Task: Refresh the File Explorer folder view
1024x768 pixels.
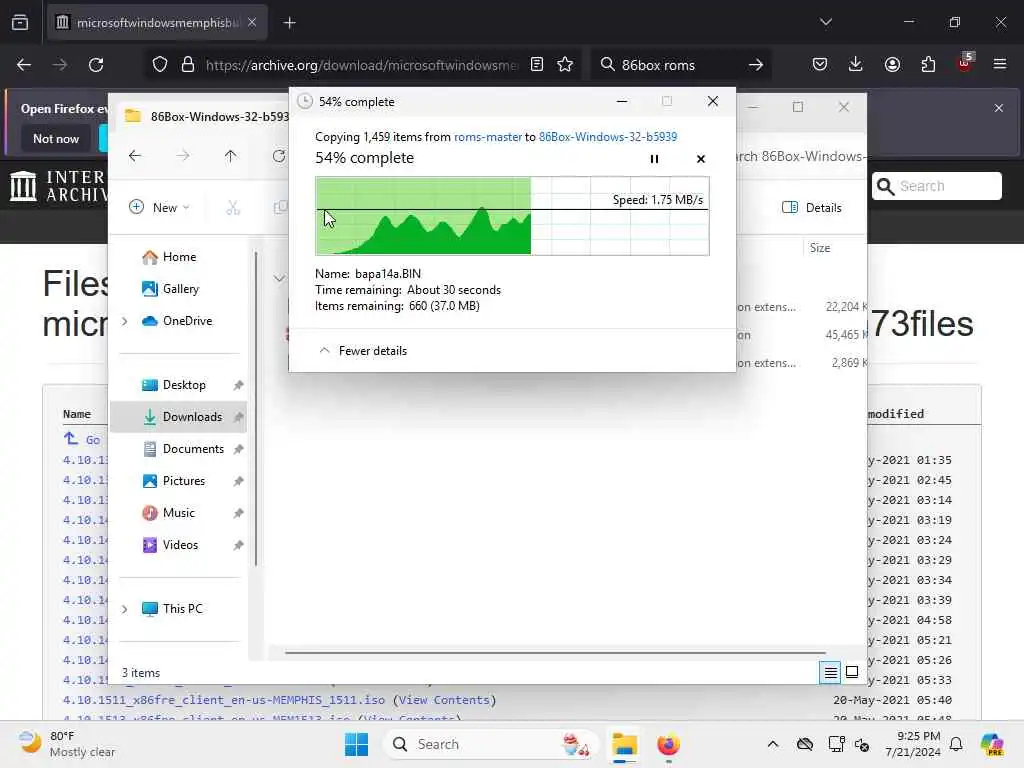Action: pos(279,155)
